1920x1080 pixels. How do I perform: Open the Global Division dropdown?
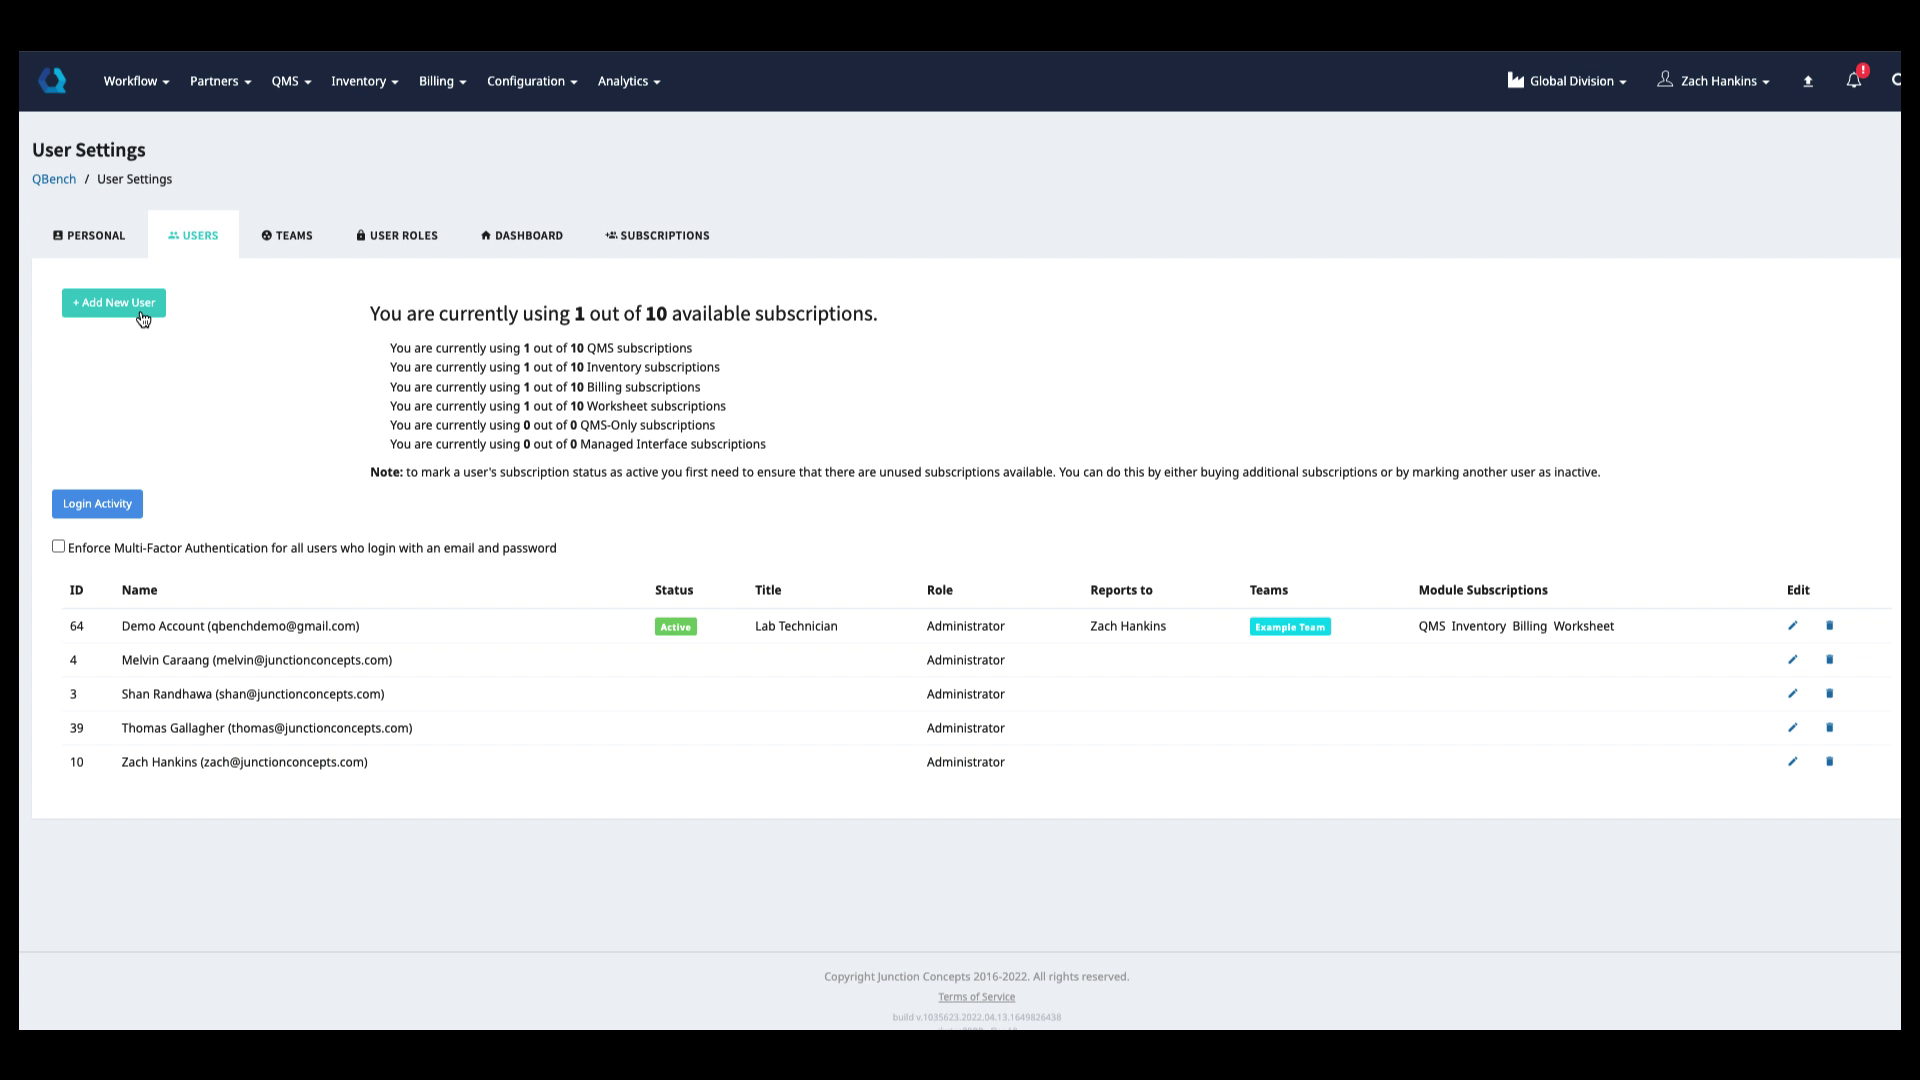[1567, 81]
